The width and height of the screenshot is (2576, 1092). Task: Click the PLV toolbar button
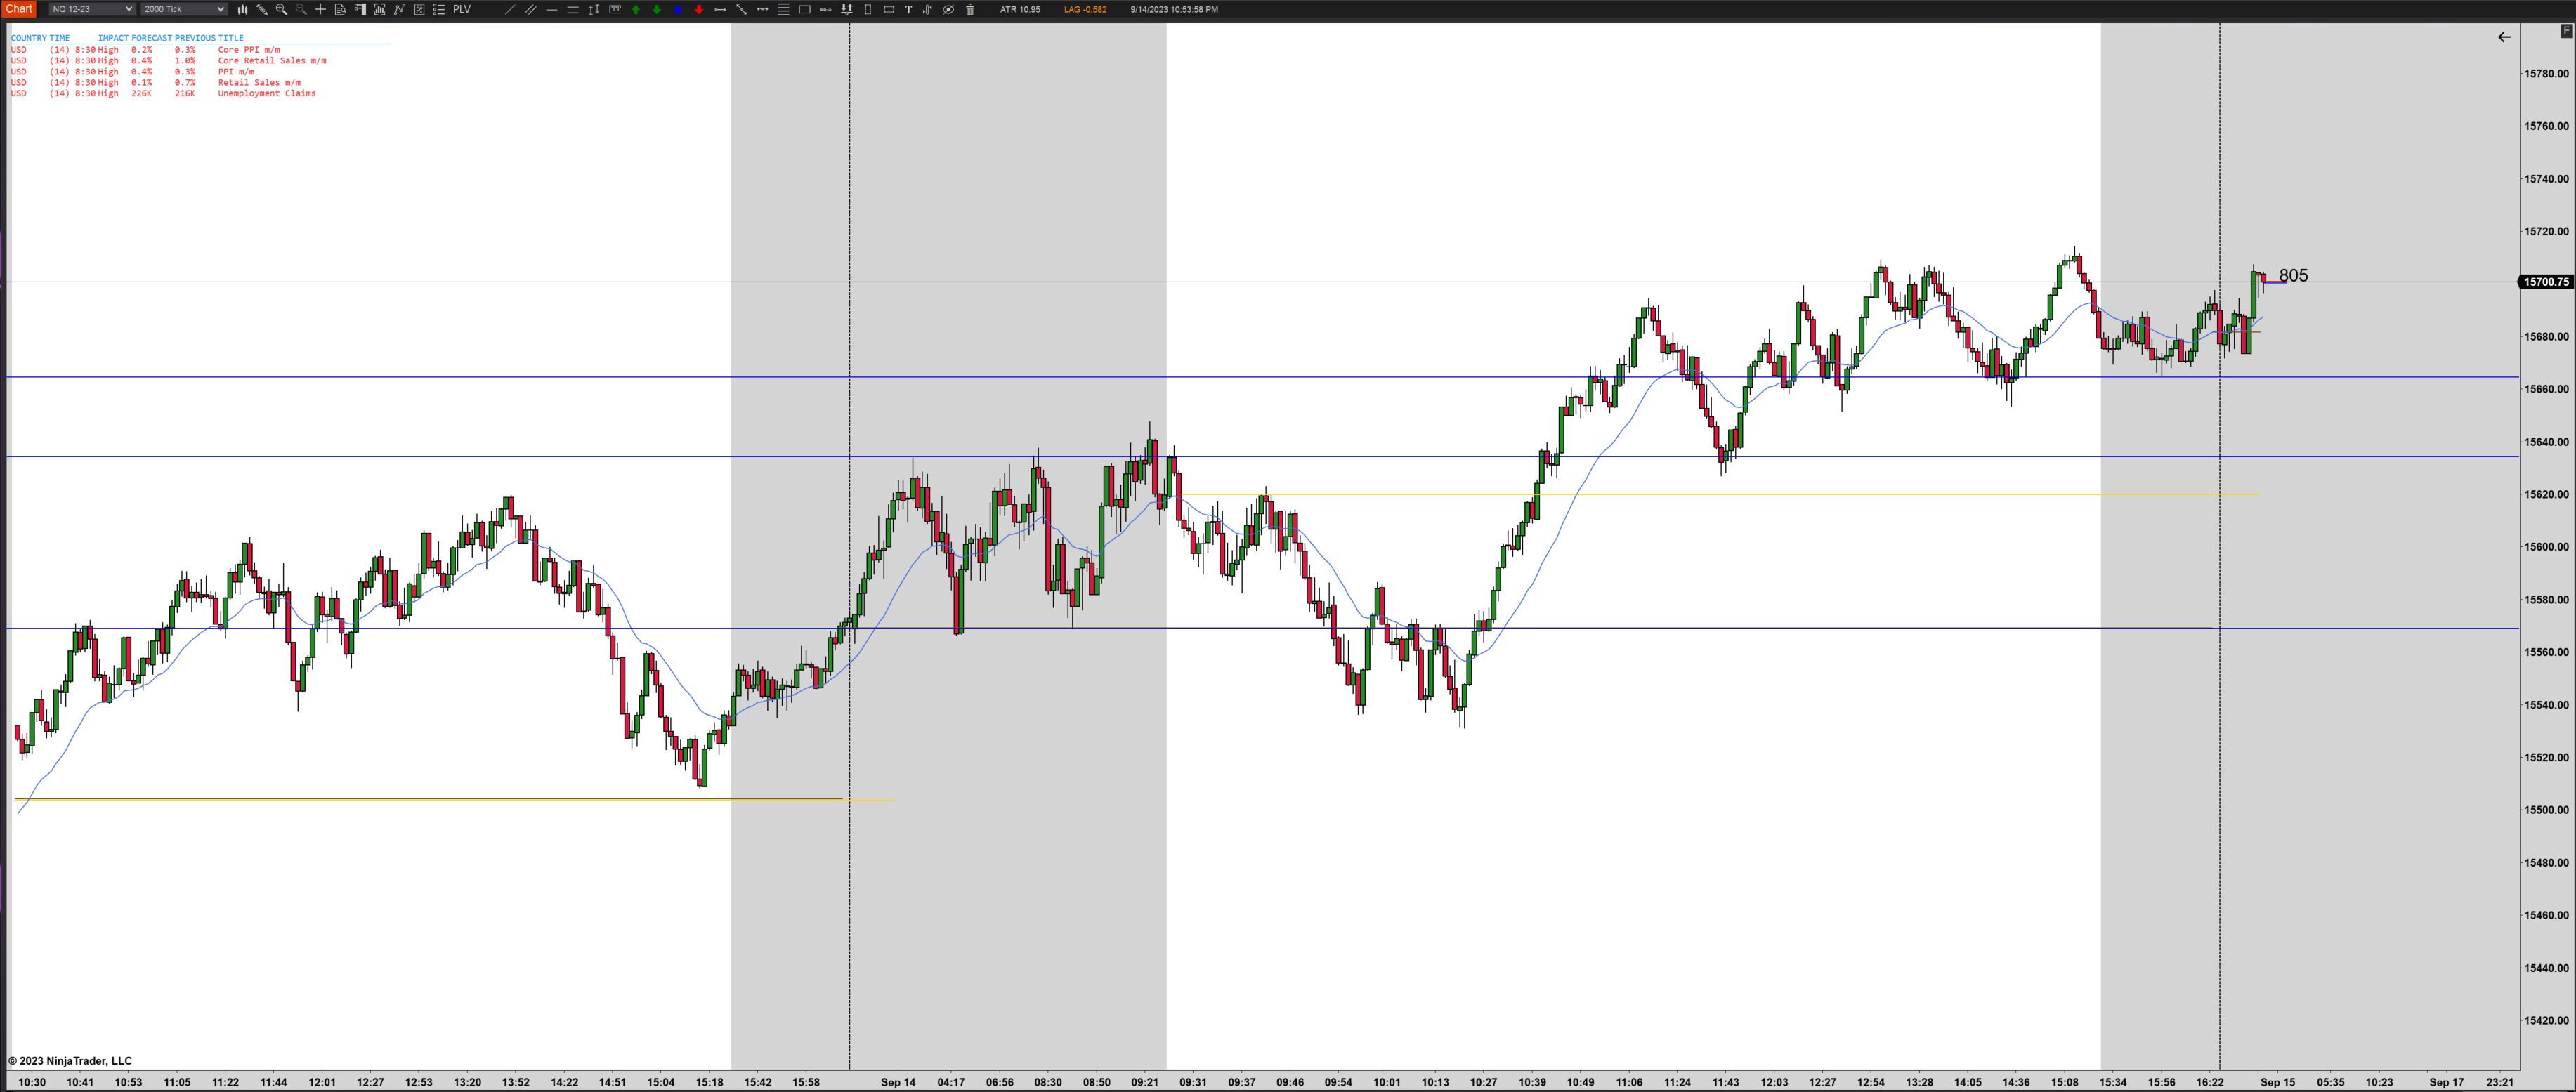[462, 9]
